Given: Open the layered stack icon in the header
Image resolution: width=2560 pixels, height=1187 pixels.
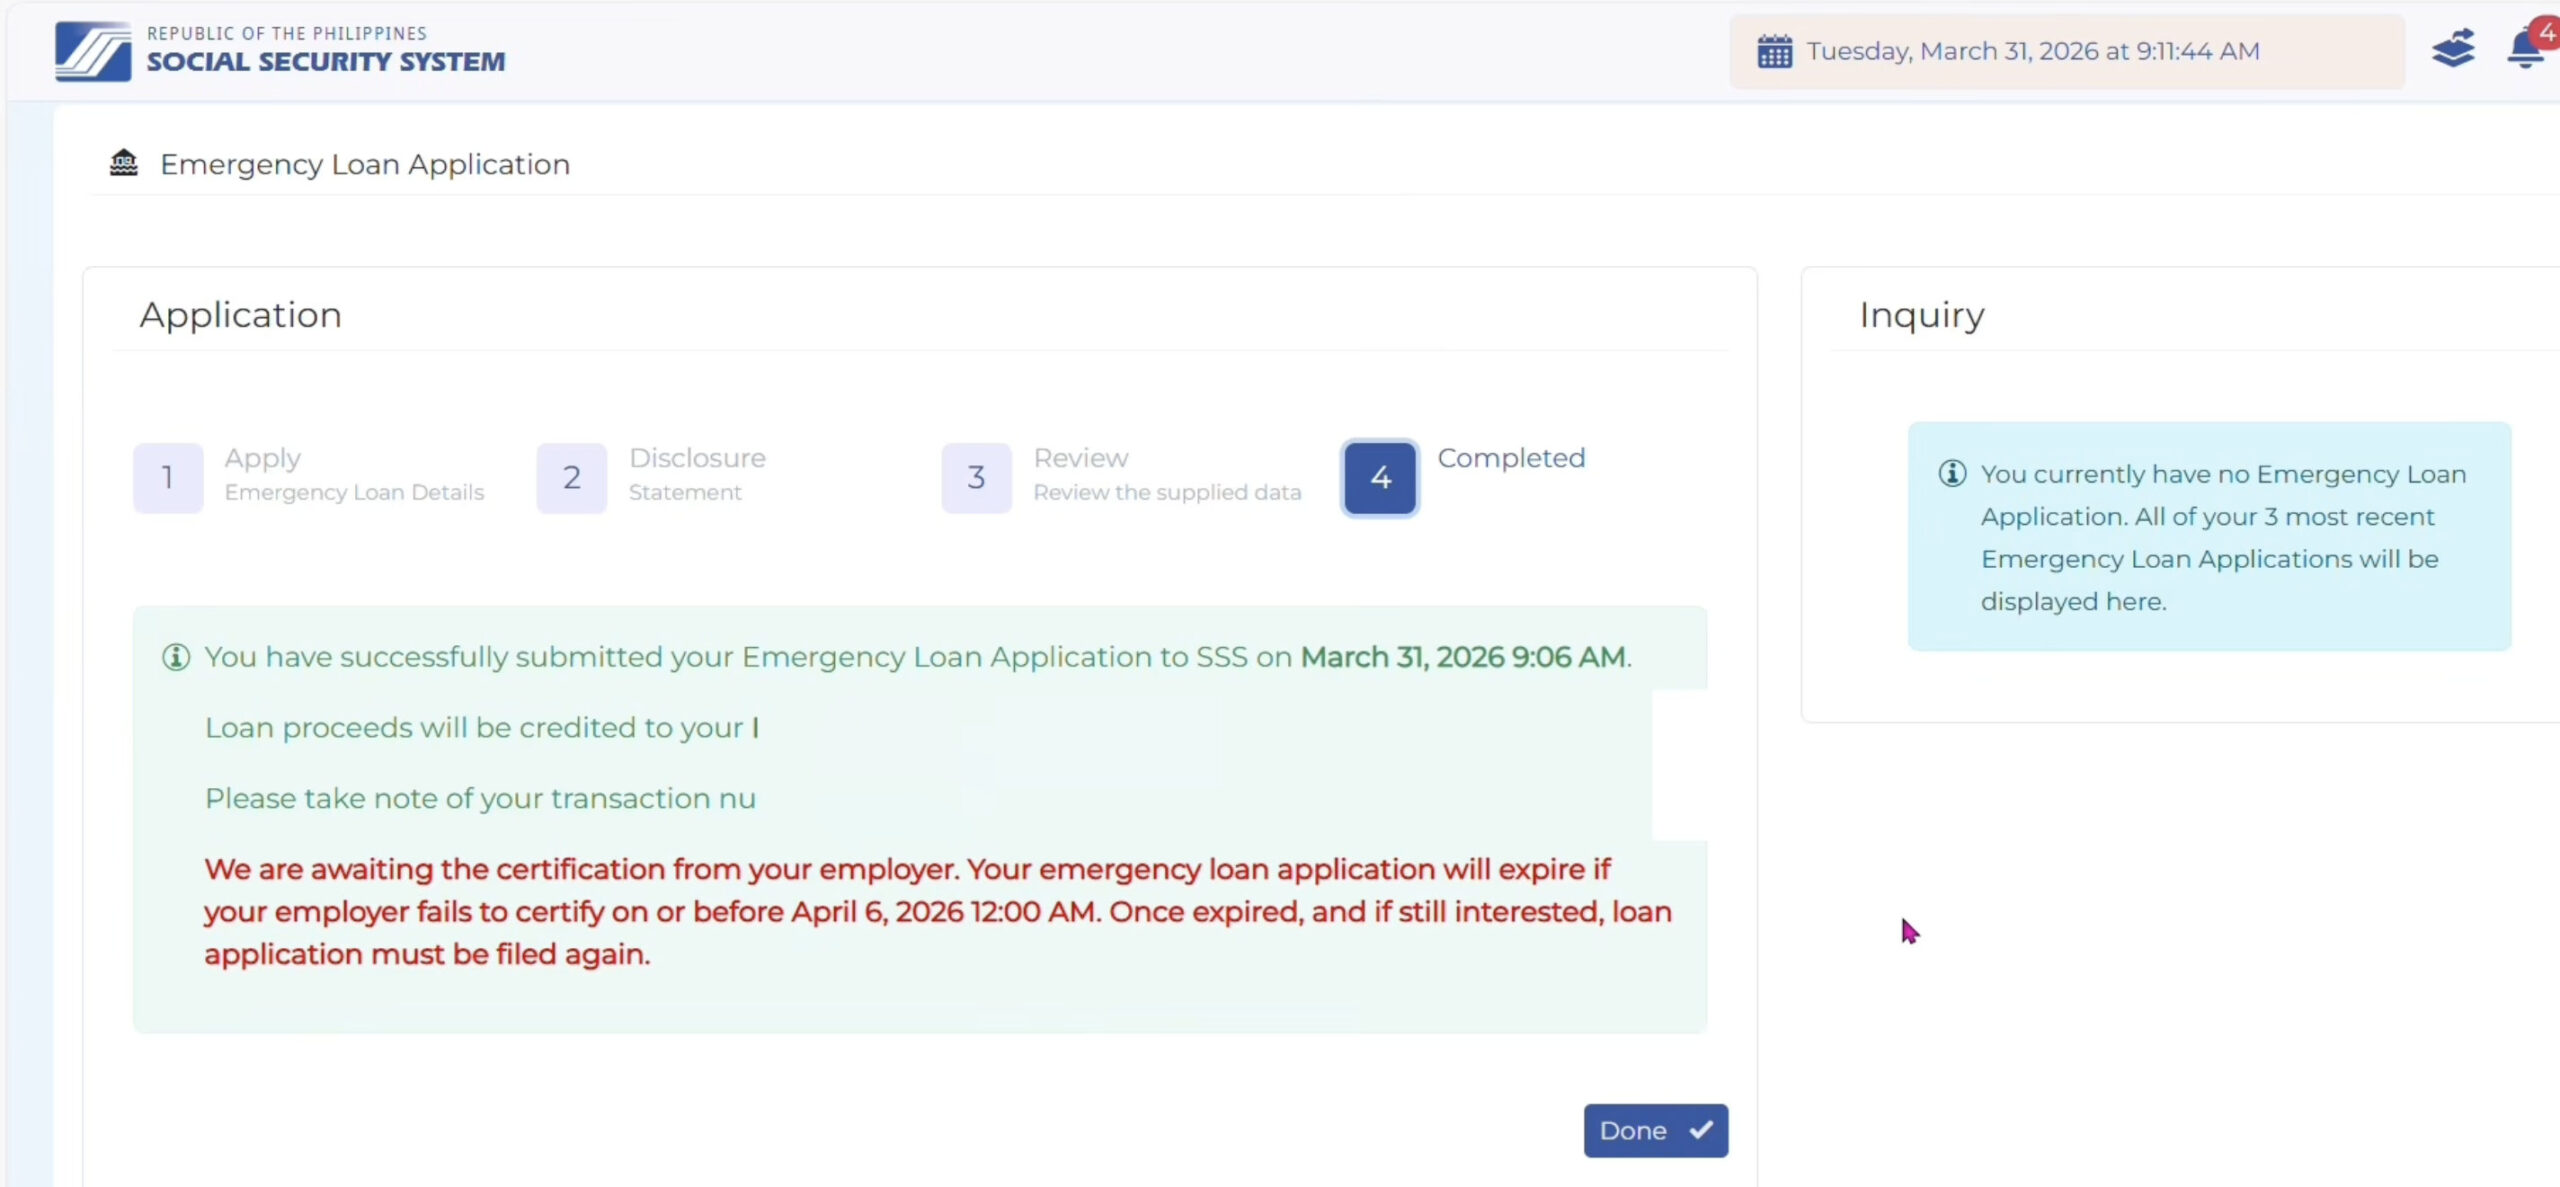Looking at the screenshot, I should point(2453,48).
